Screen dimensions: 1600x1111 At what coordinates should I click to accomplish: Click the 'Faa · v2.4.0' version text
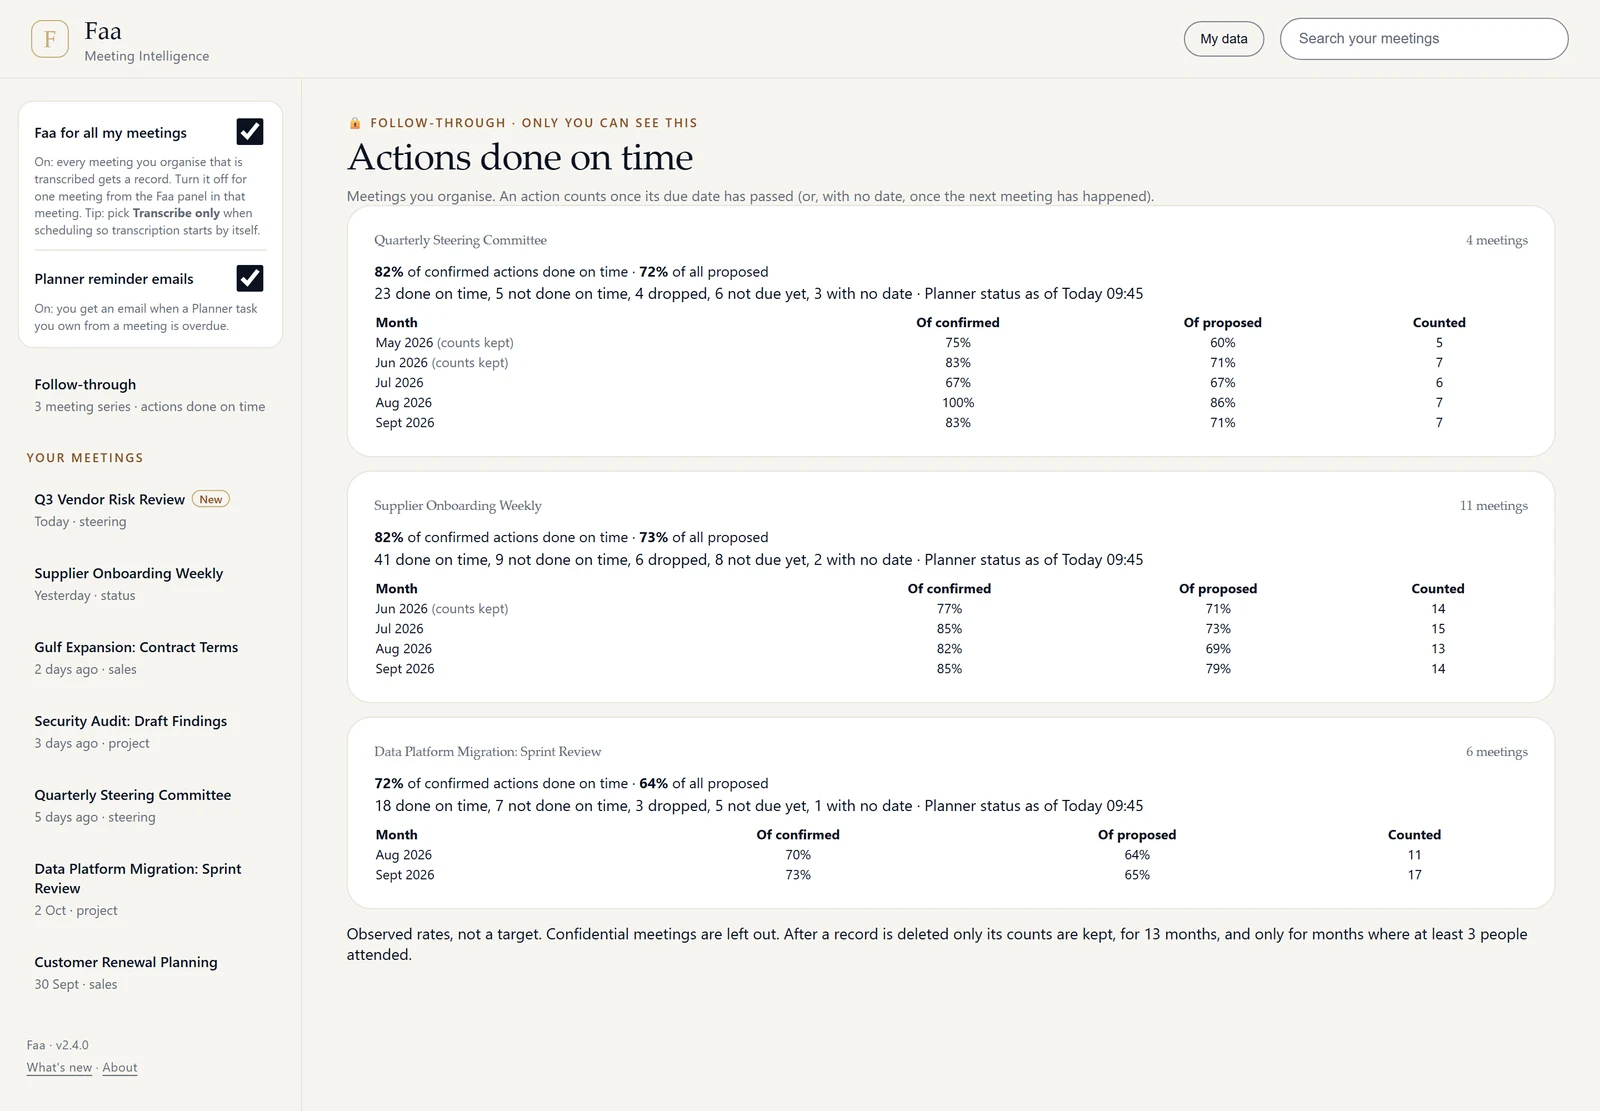click(58, 1045)
